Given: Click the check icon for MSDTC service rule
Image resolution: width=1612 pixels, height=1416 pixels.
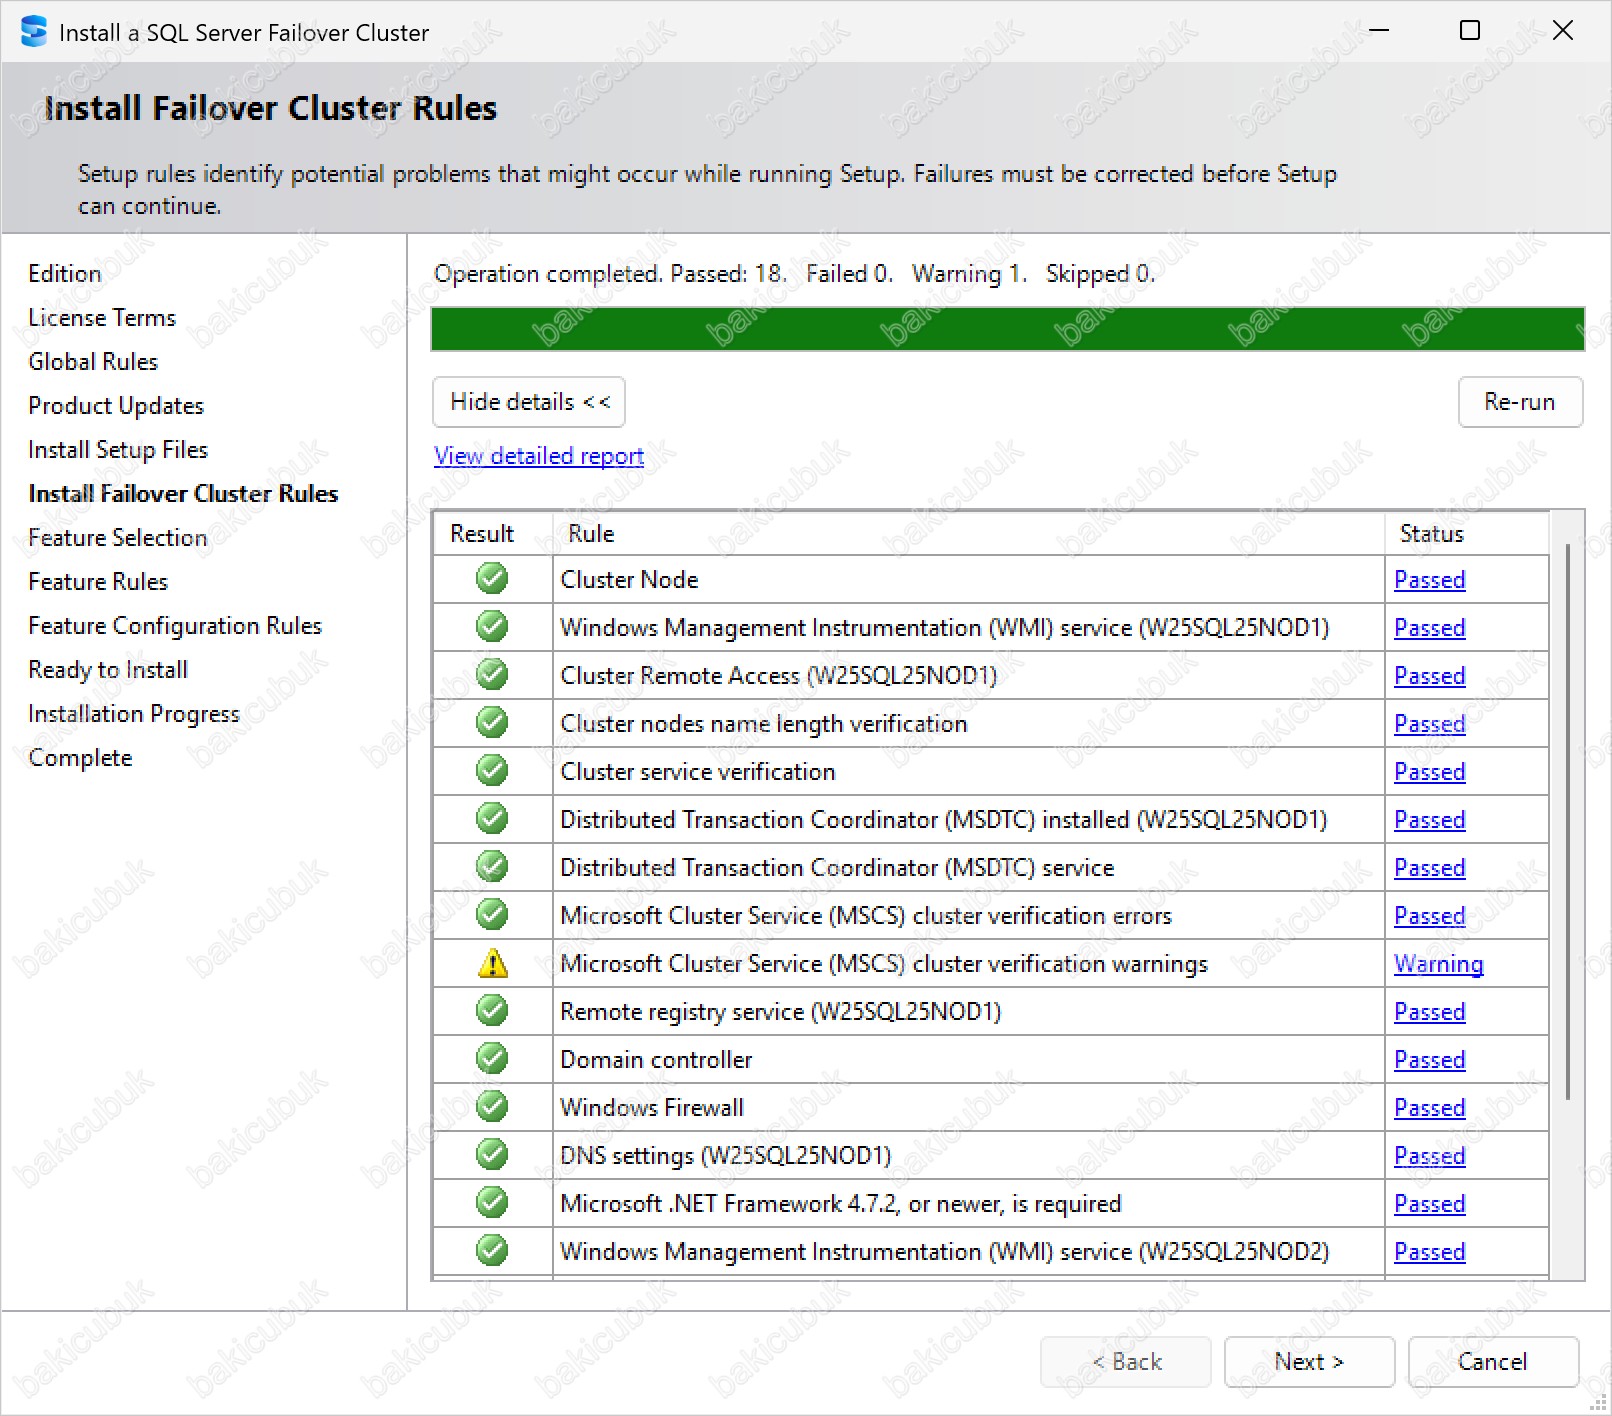Looking at the screenshot, I should pos(491,867).
